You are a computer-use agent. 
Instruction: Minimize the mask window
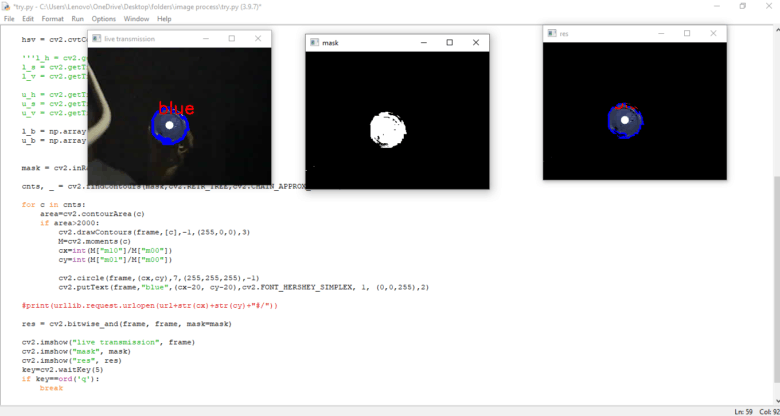424,43
